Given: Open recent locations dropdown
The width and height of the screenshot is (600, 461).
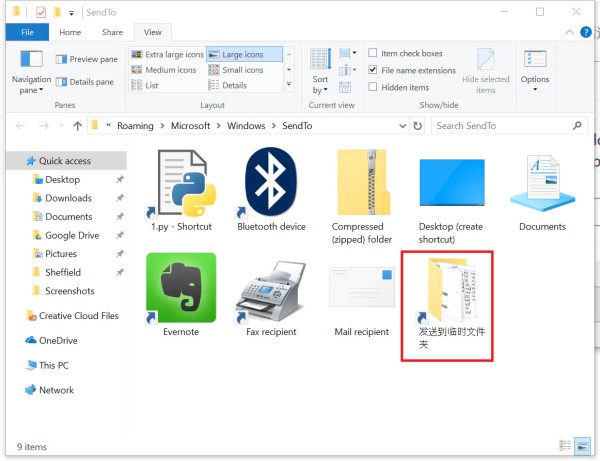Looking at the screenshot, I should (61, 126).
